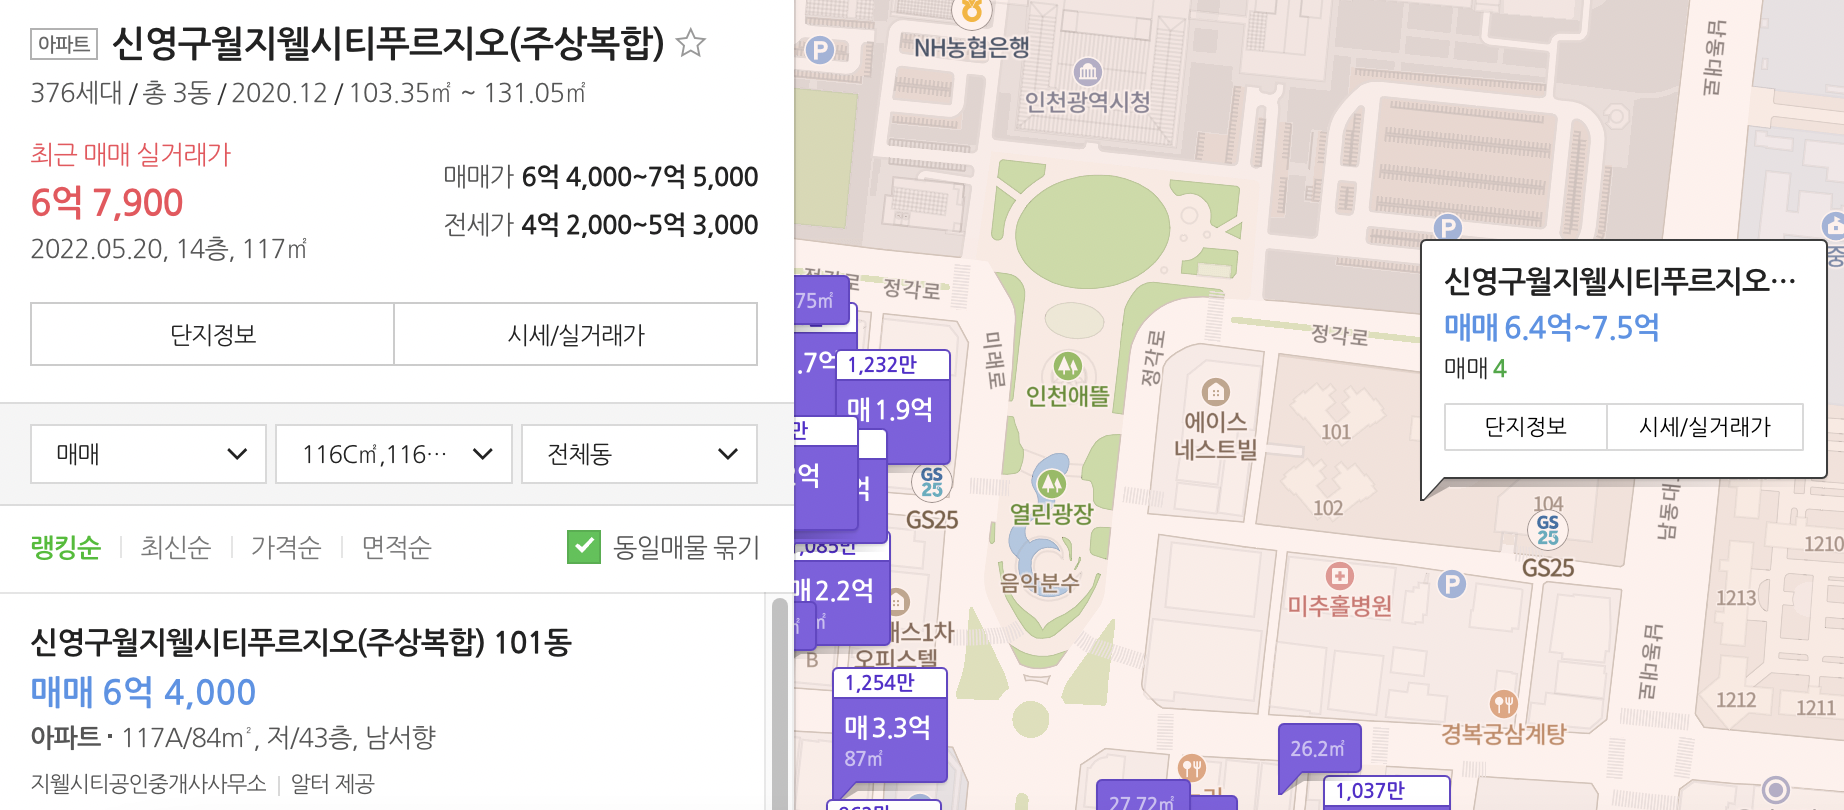Click the 경복궁삼계탕 restaurant icon
Screen dimensions: 1844x810
(1503, 704)
